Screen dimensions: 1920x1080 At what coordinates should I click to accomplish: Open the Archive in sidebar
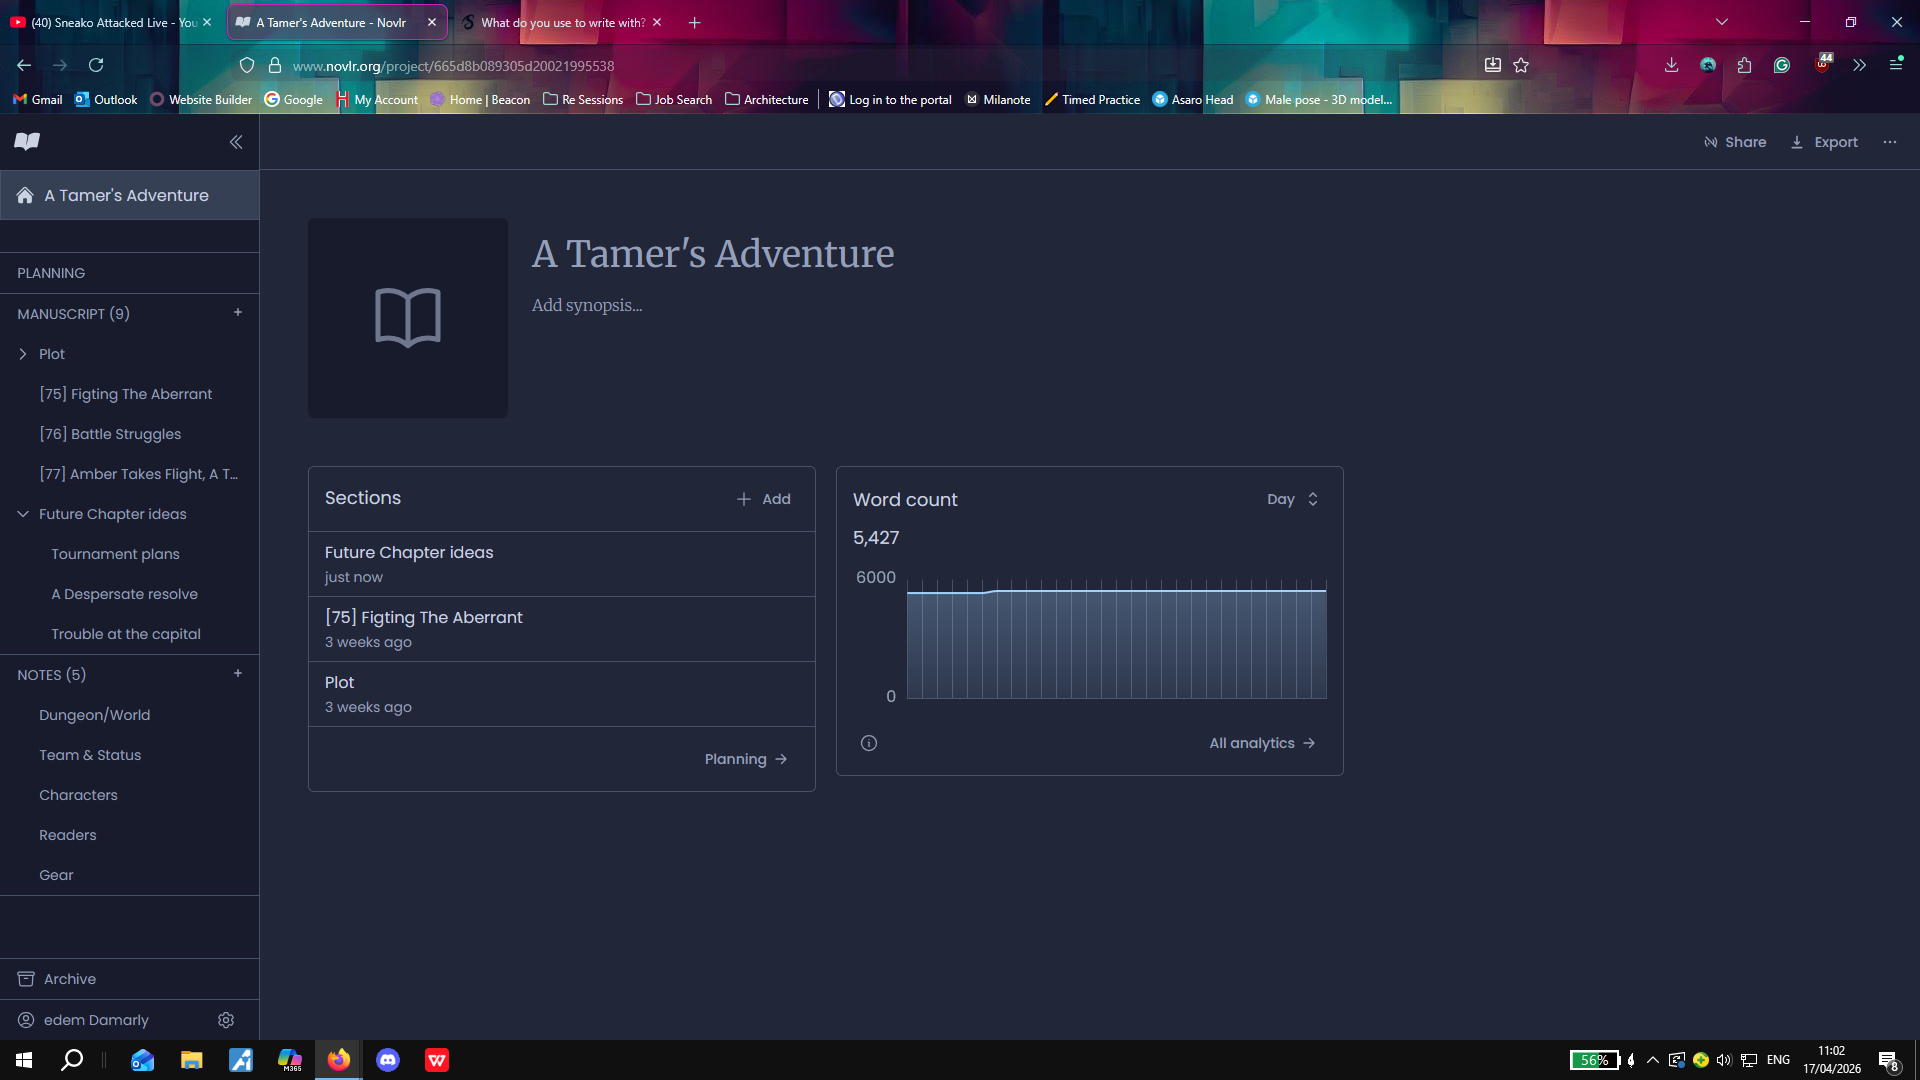[70, 979]
